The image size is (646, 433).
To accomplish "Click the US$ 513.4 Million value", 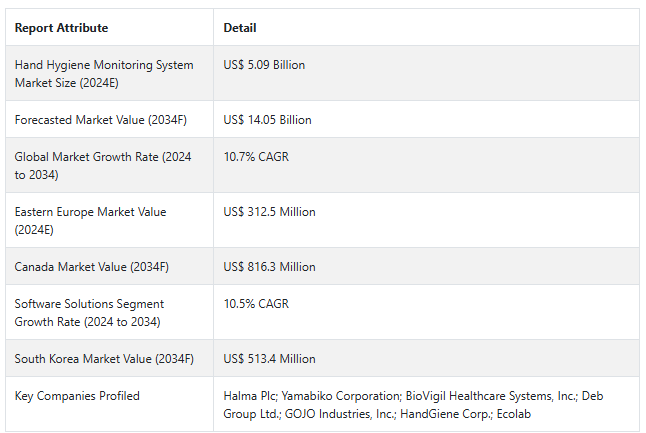I will 269,359.
